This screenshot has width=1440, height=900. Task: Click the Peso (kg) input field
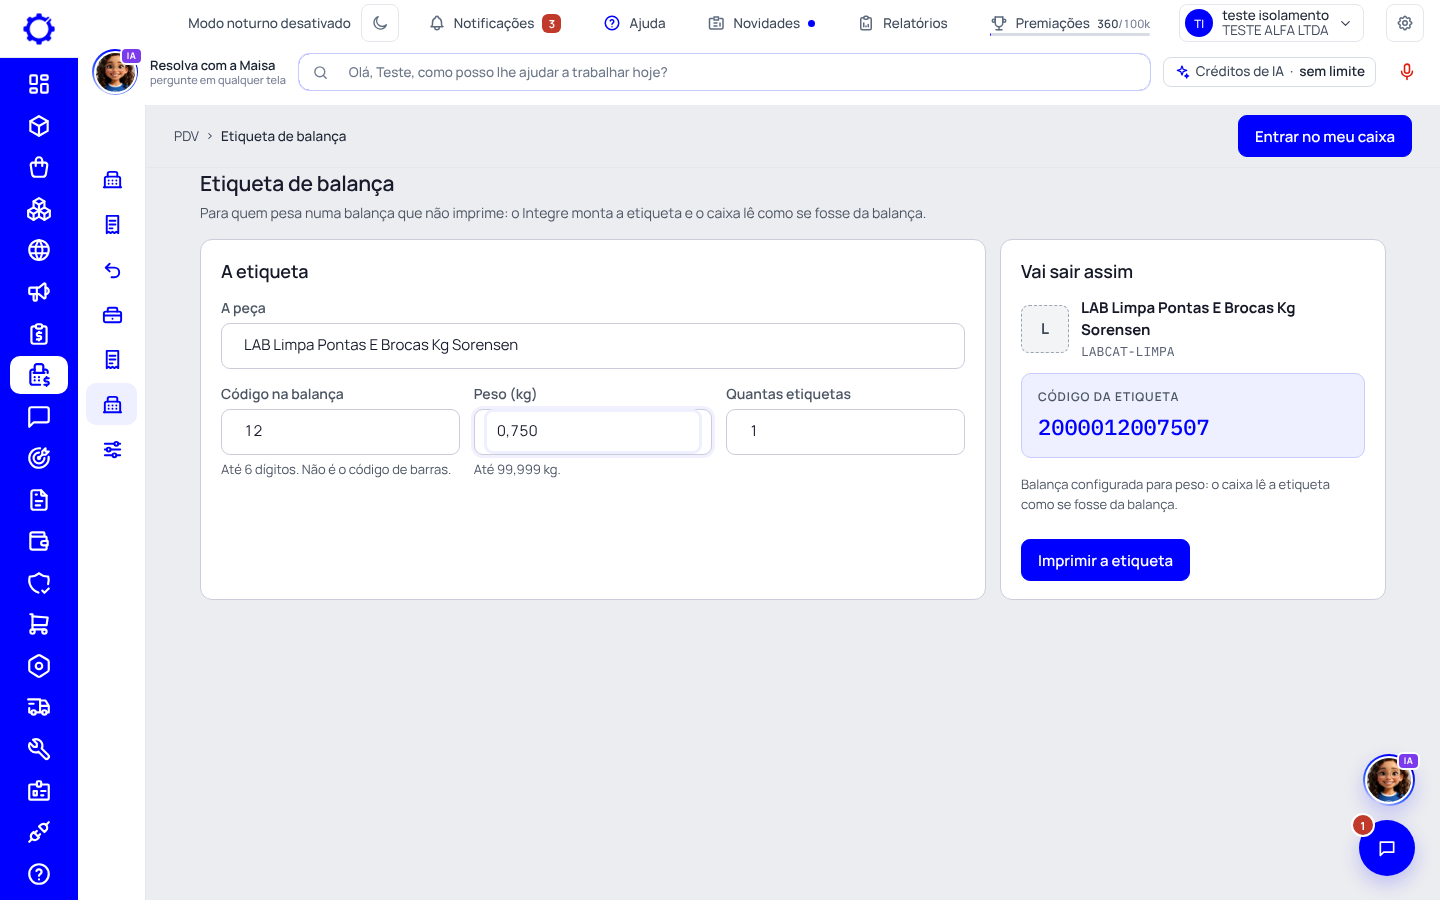593,432
